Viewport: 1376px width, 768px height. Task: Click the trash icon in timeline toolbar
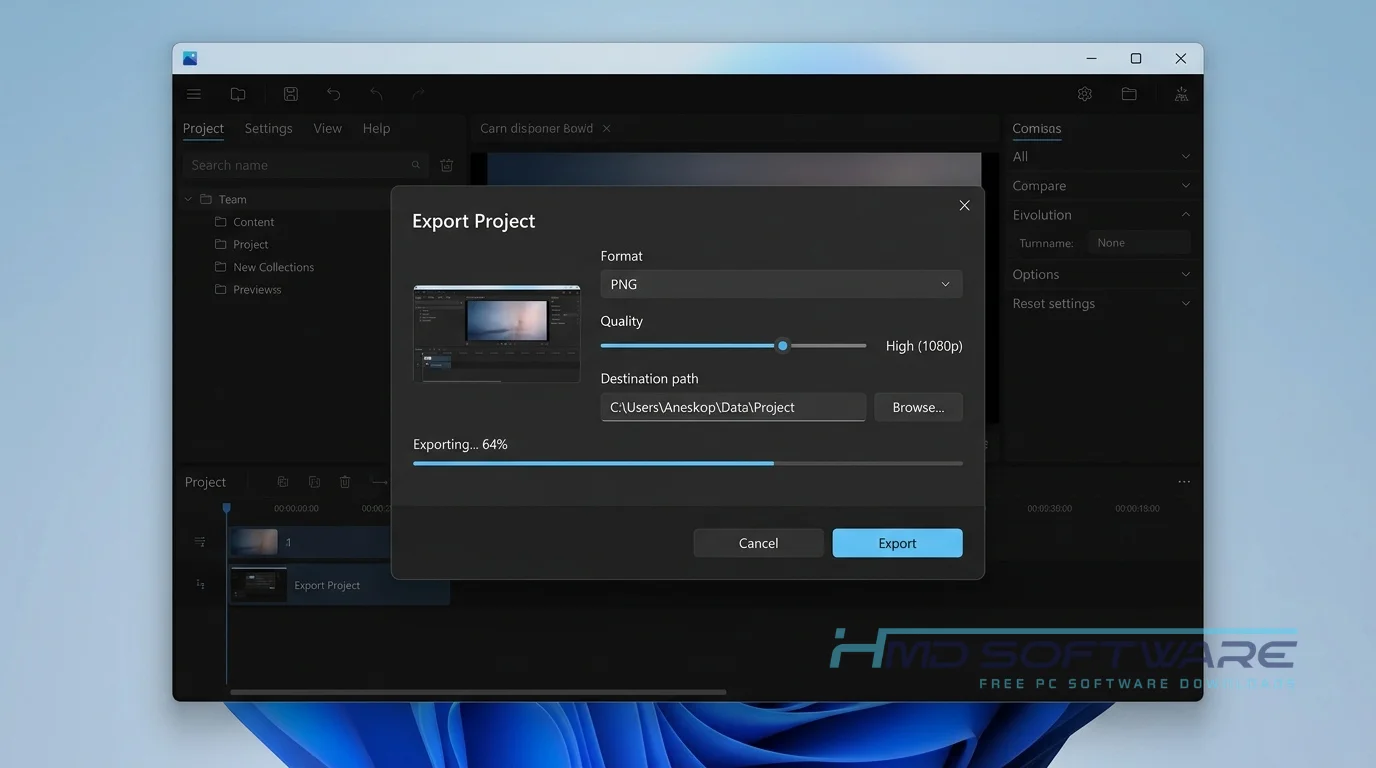point(345,482)
